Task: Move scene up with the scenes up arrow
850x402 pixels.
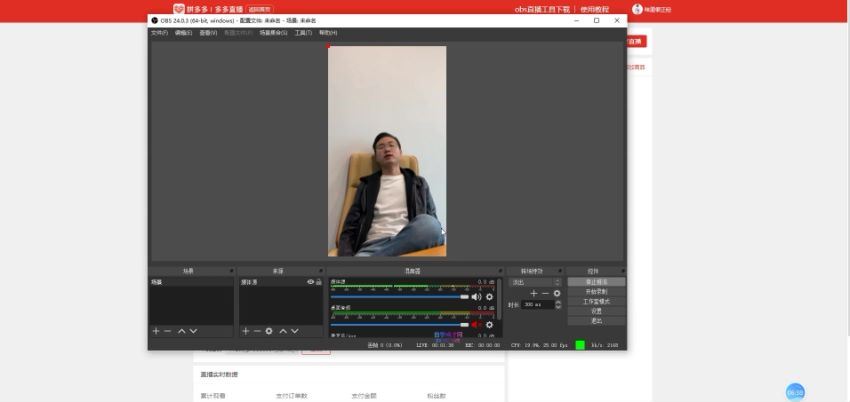Action: click(x=182, y=331)
